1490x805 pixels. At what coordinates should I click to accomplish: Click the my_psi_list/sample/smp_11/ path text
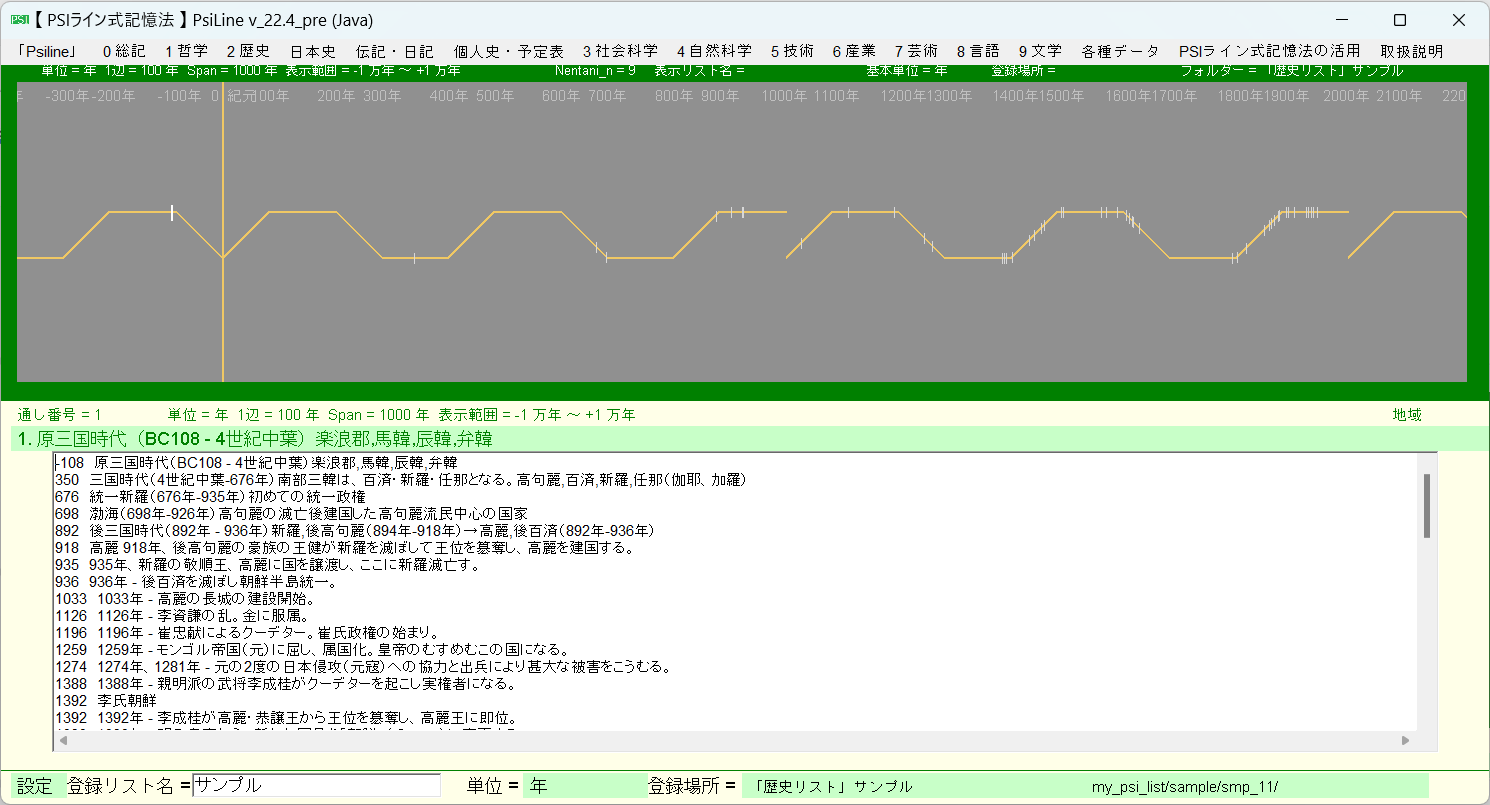pos(1185,787)
